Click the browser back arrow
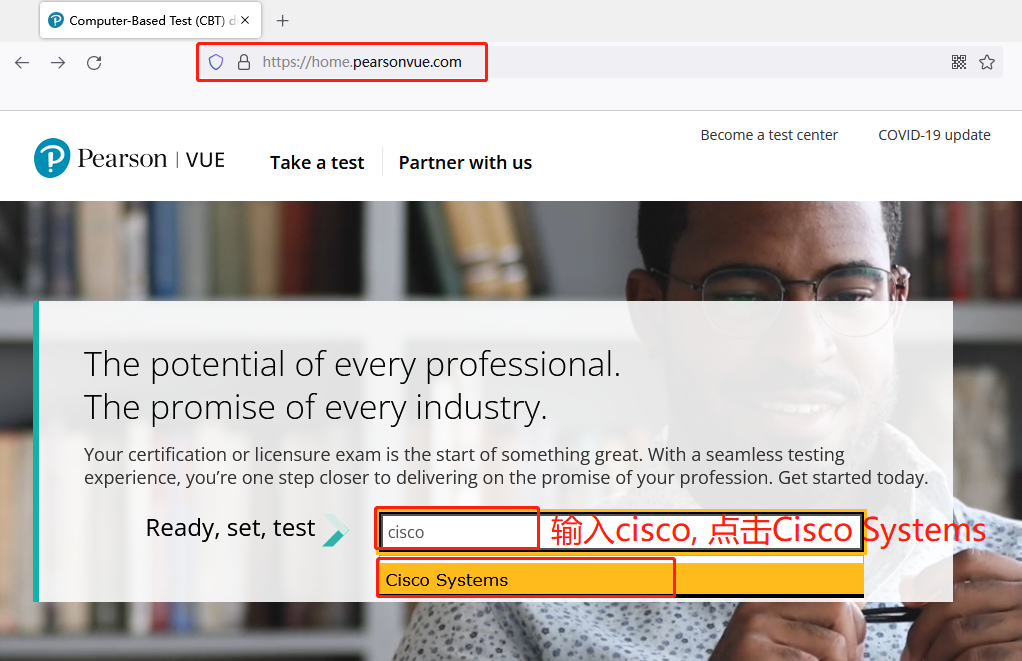Screen dimensions: 1022x661 coord(22,62)
